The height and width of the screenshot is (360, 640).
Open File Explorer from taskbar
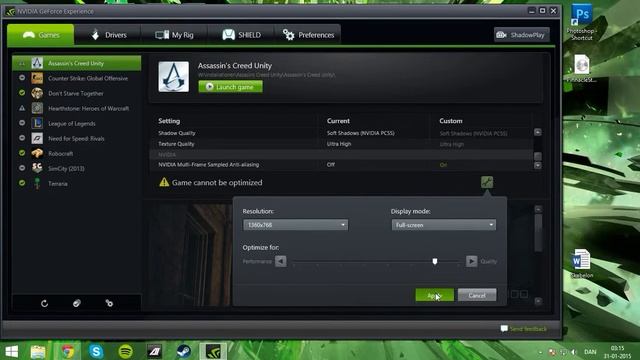click(x=38, y=351)
